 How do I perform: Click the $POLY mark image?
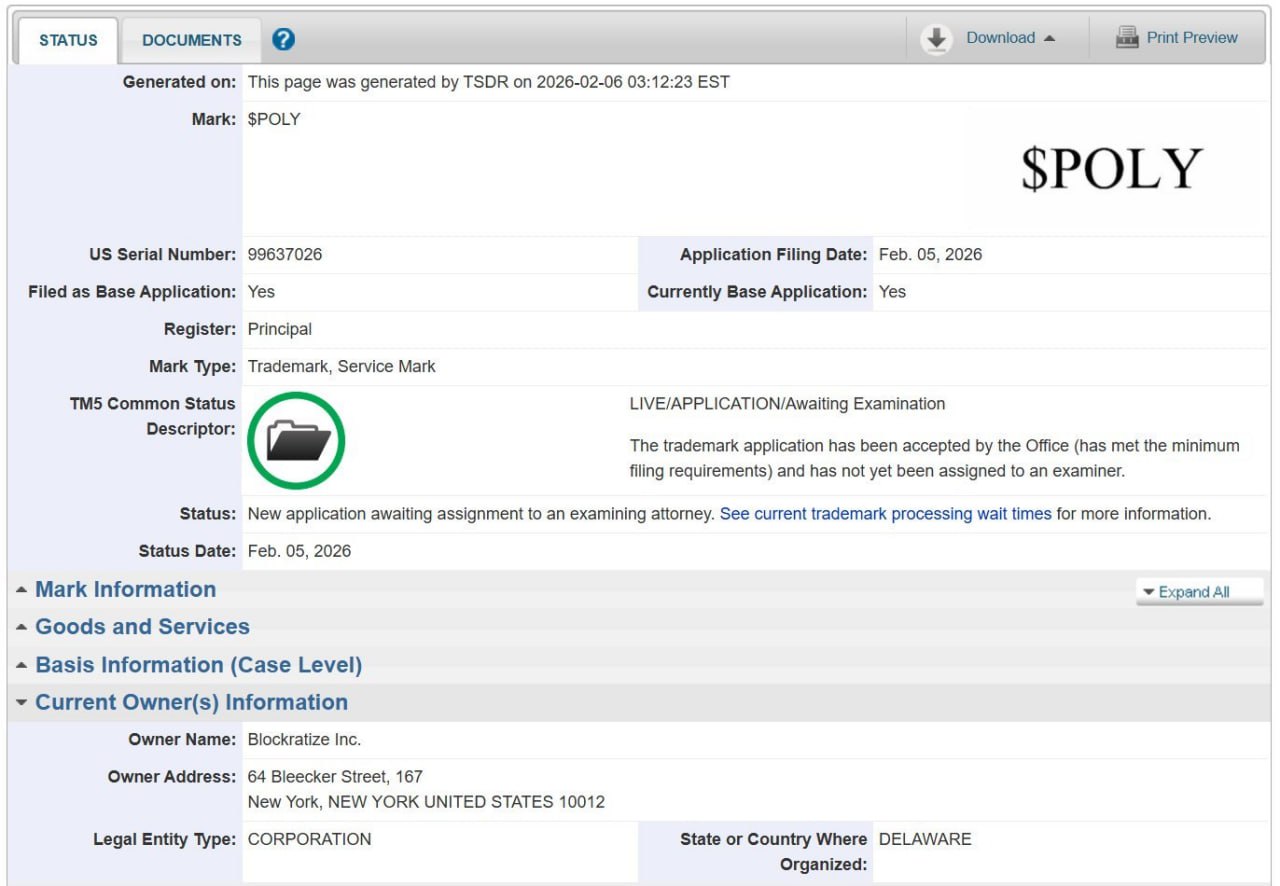tap(1110, 169)
